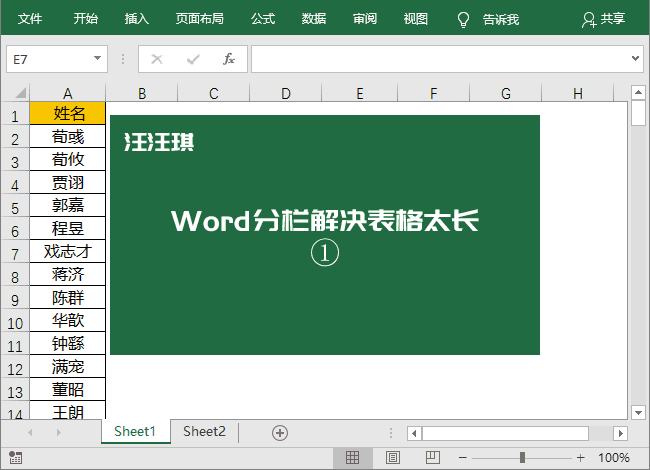Screen dimensions: 650x470
Task: Select cell containing 满宠
Action: pos(68,366)
